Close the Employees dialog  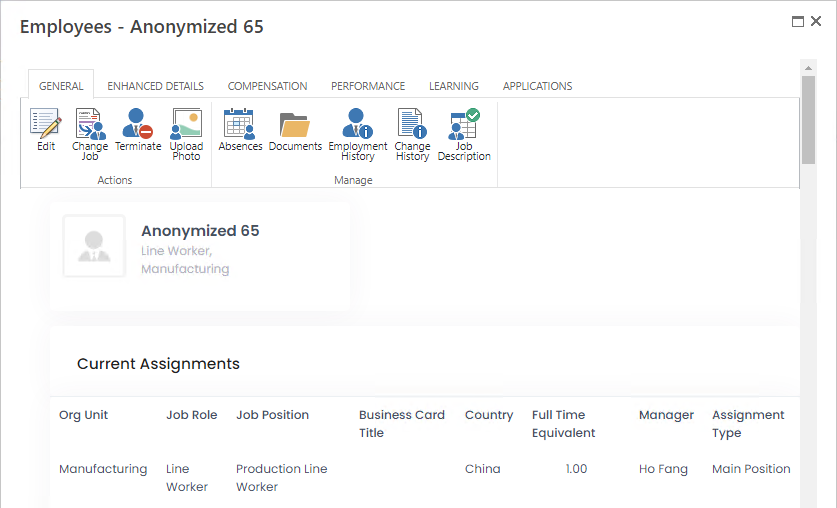point(816,21)
